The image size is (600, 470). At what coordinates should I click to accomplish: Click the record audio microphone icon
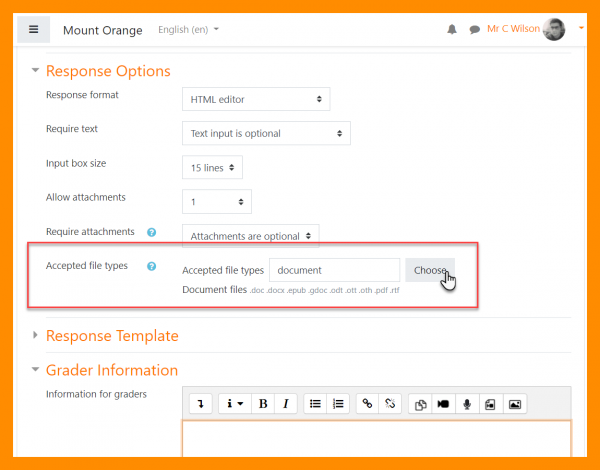[x=466, y=404]
